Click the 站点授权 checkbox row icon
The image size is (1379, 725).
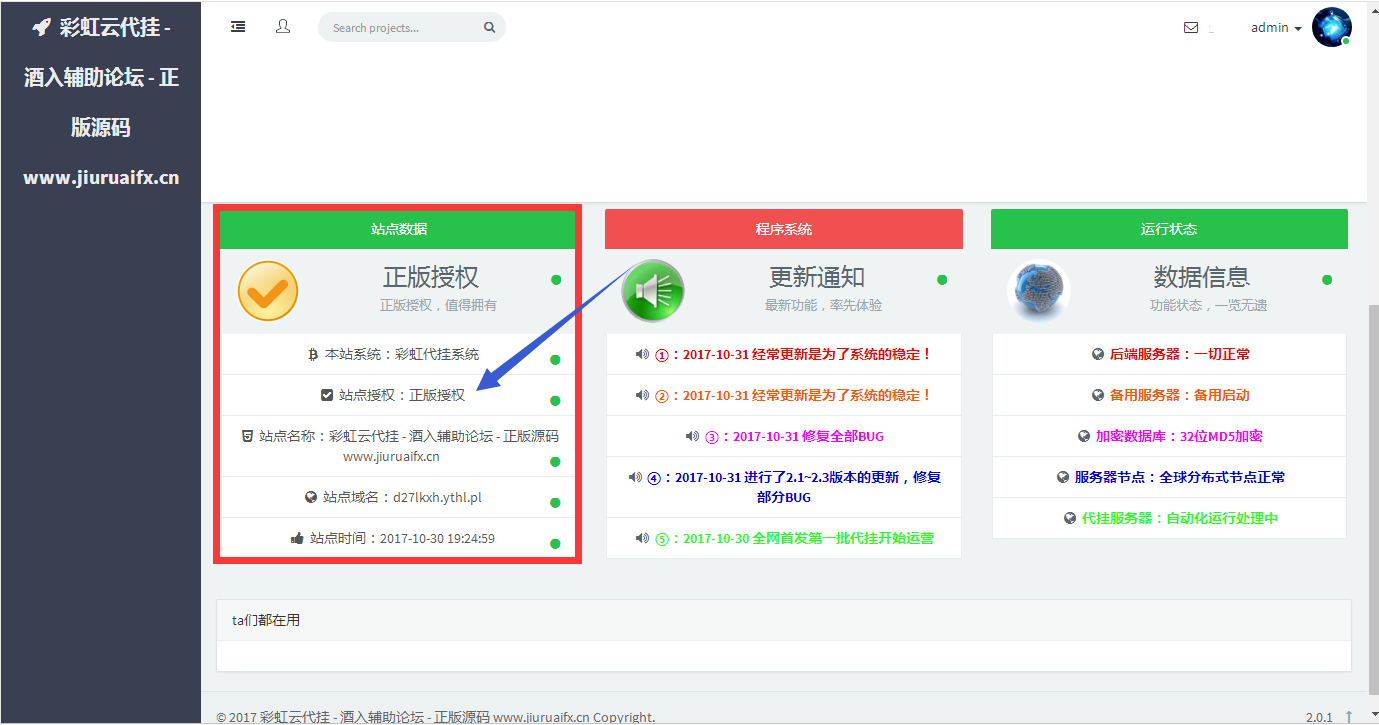pyautogui.click(x=327, y=395)
